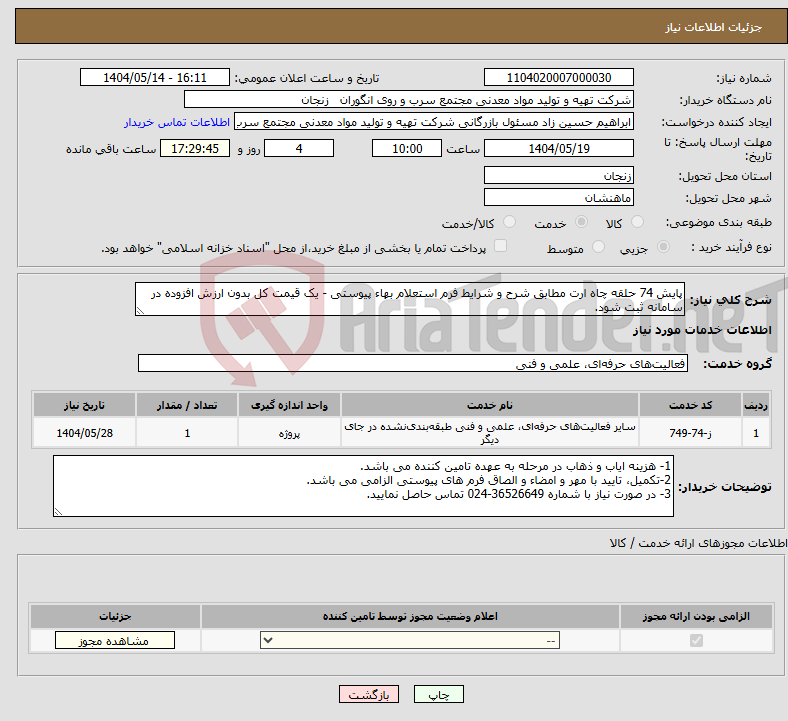Click resize handle of توضیحات خریدار box
Viewport: 788px width, 721px height.
click(x=58, y=512)
